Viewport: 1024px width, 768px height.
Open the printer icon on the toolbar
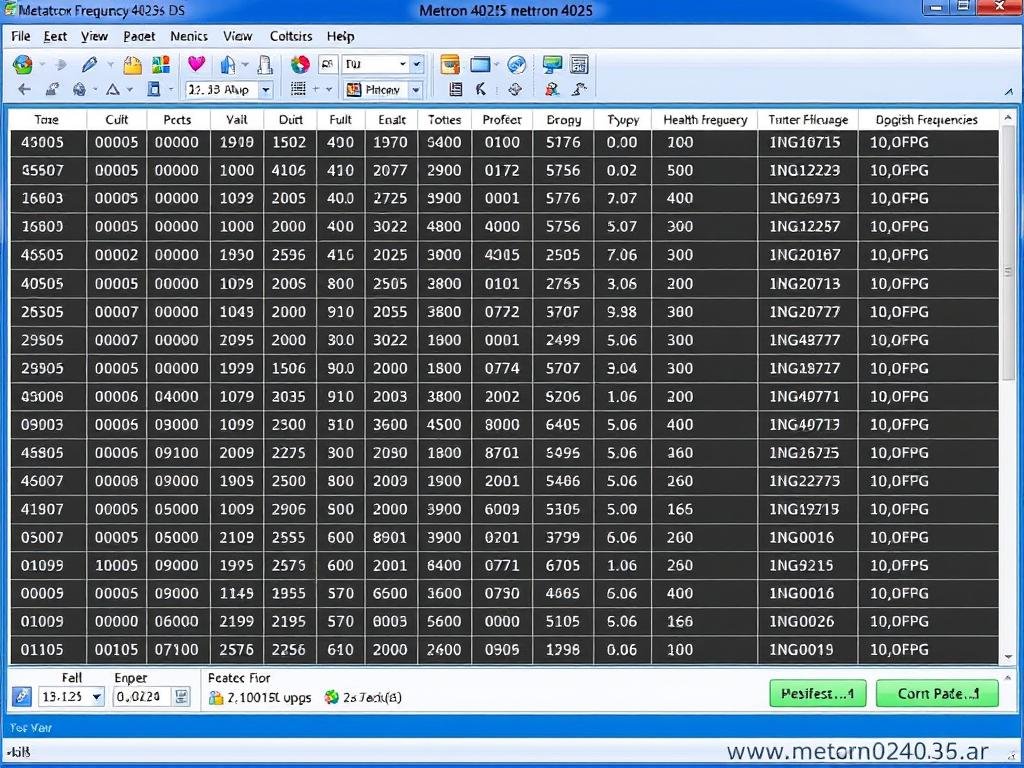tap(263, 64)
